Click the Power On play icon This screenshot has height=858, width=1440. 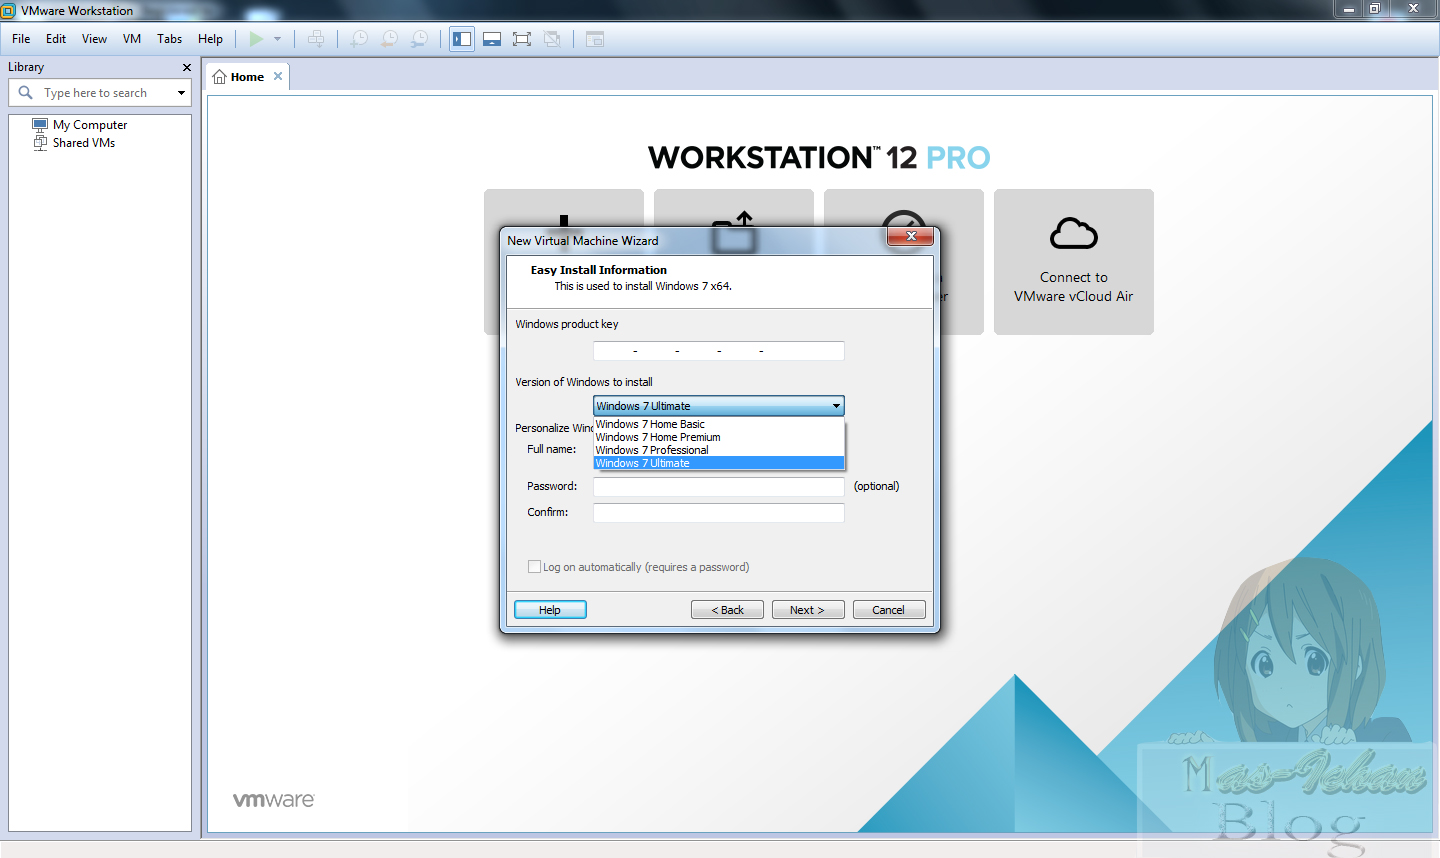(256, 39)
